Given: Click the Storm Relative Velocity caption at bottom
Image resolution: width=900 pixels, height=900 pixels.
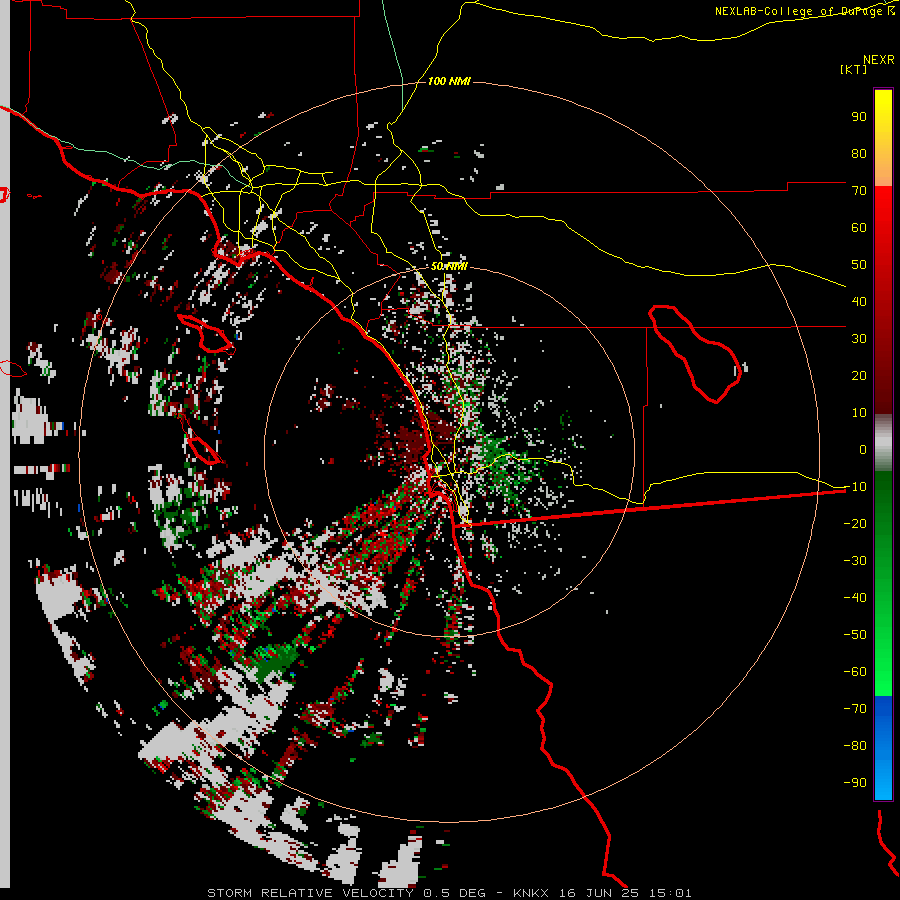Looking at the screenshot, I should [449, 893].
